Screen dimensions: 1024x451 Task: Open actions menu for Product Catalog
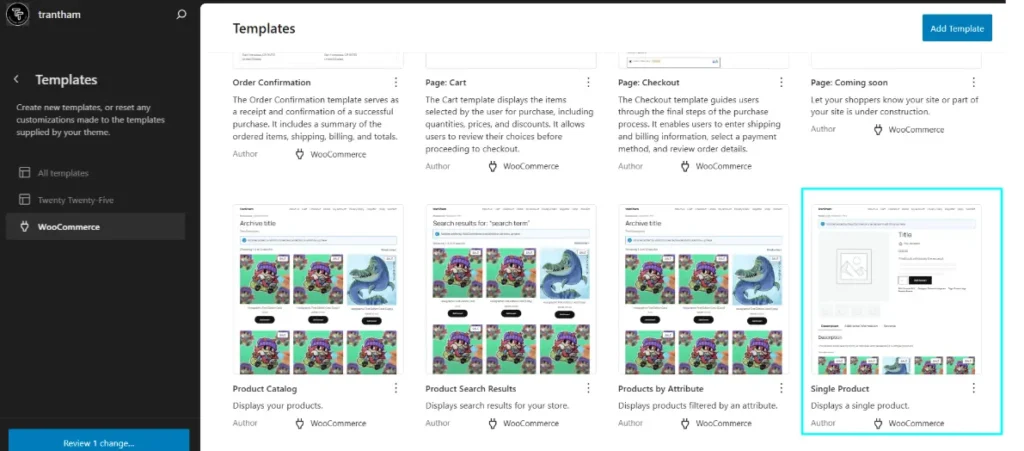(x=396, y=388)
